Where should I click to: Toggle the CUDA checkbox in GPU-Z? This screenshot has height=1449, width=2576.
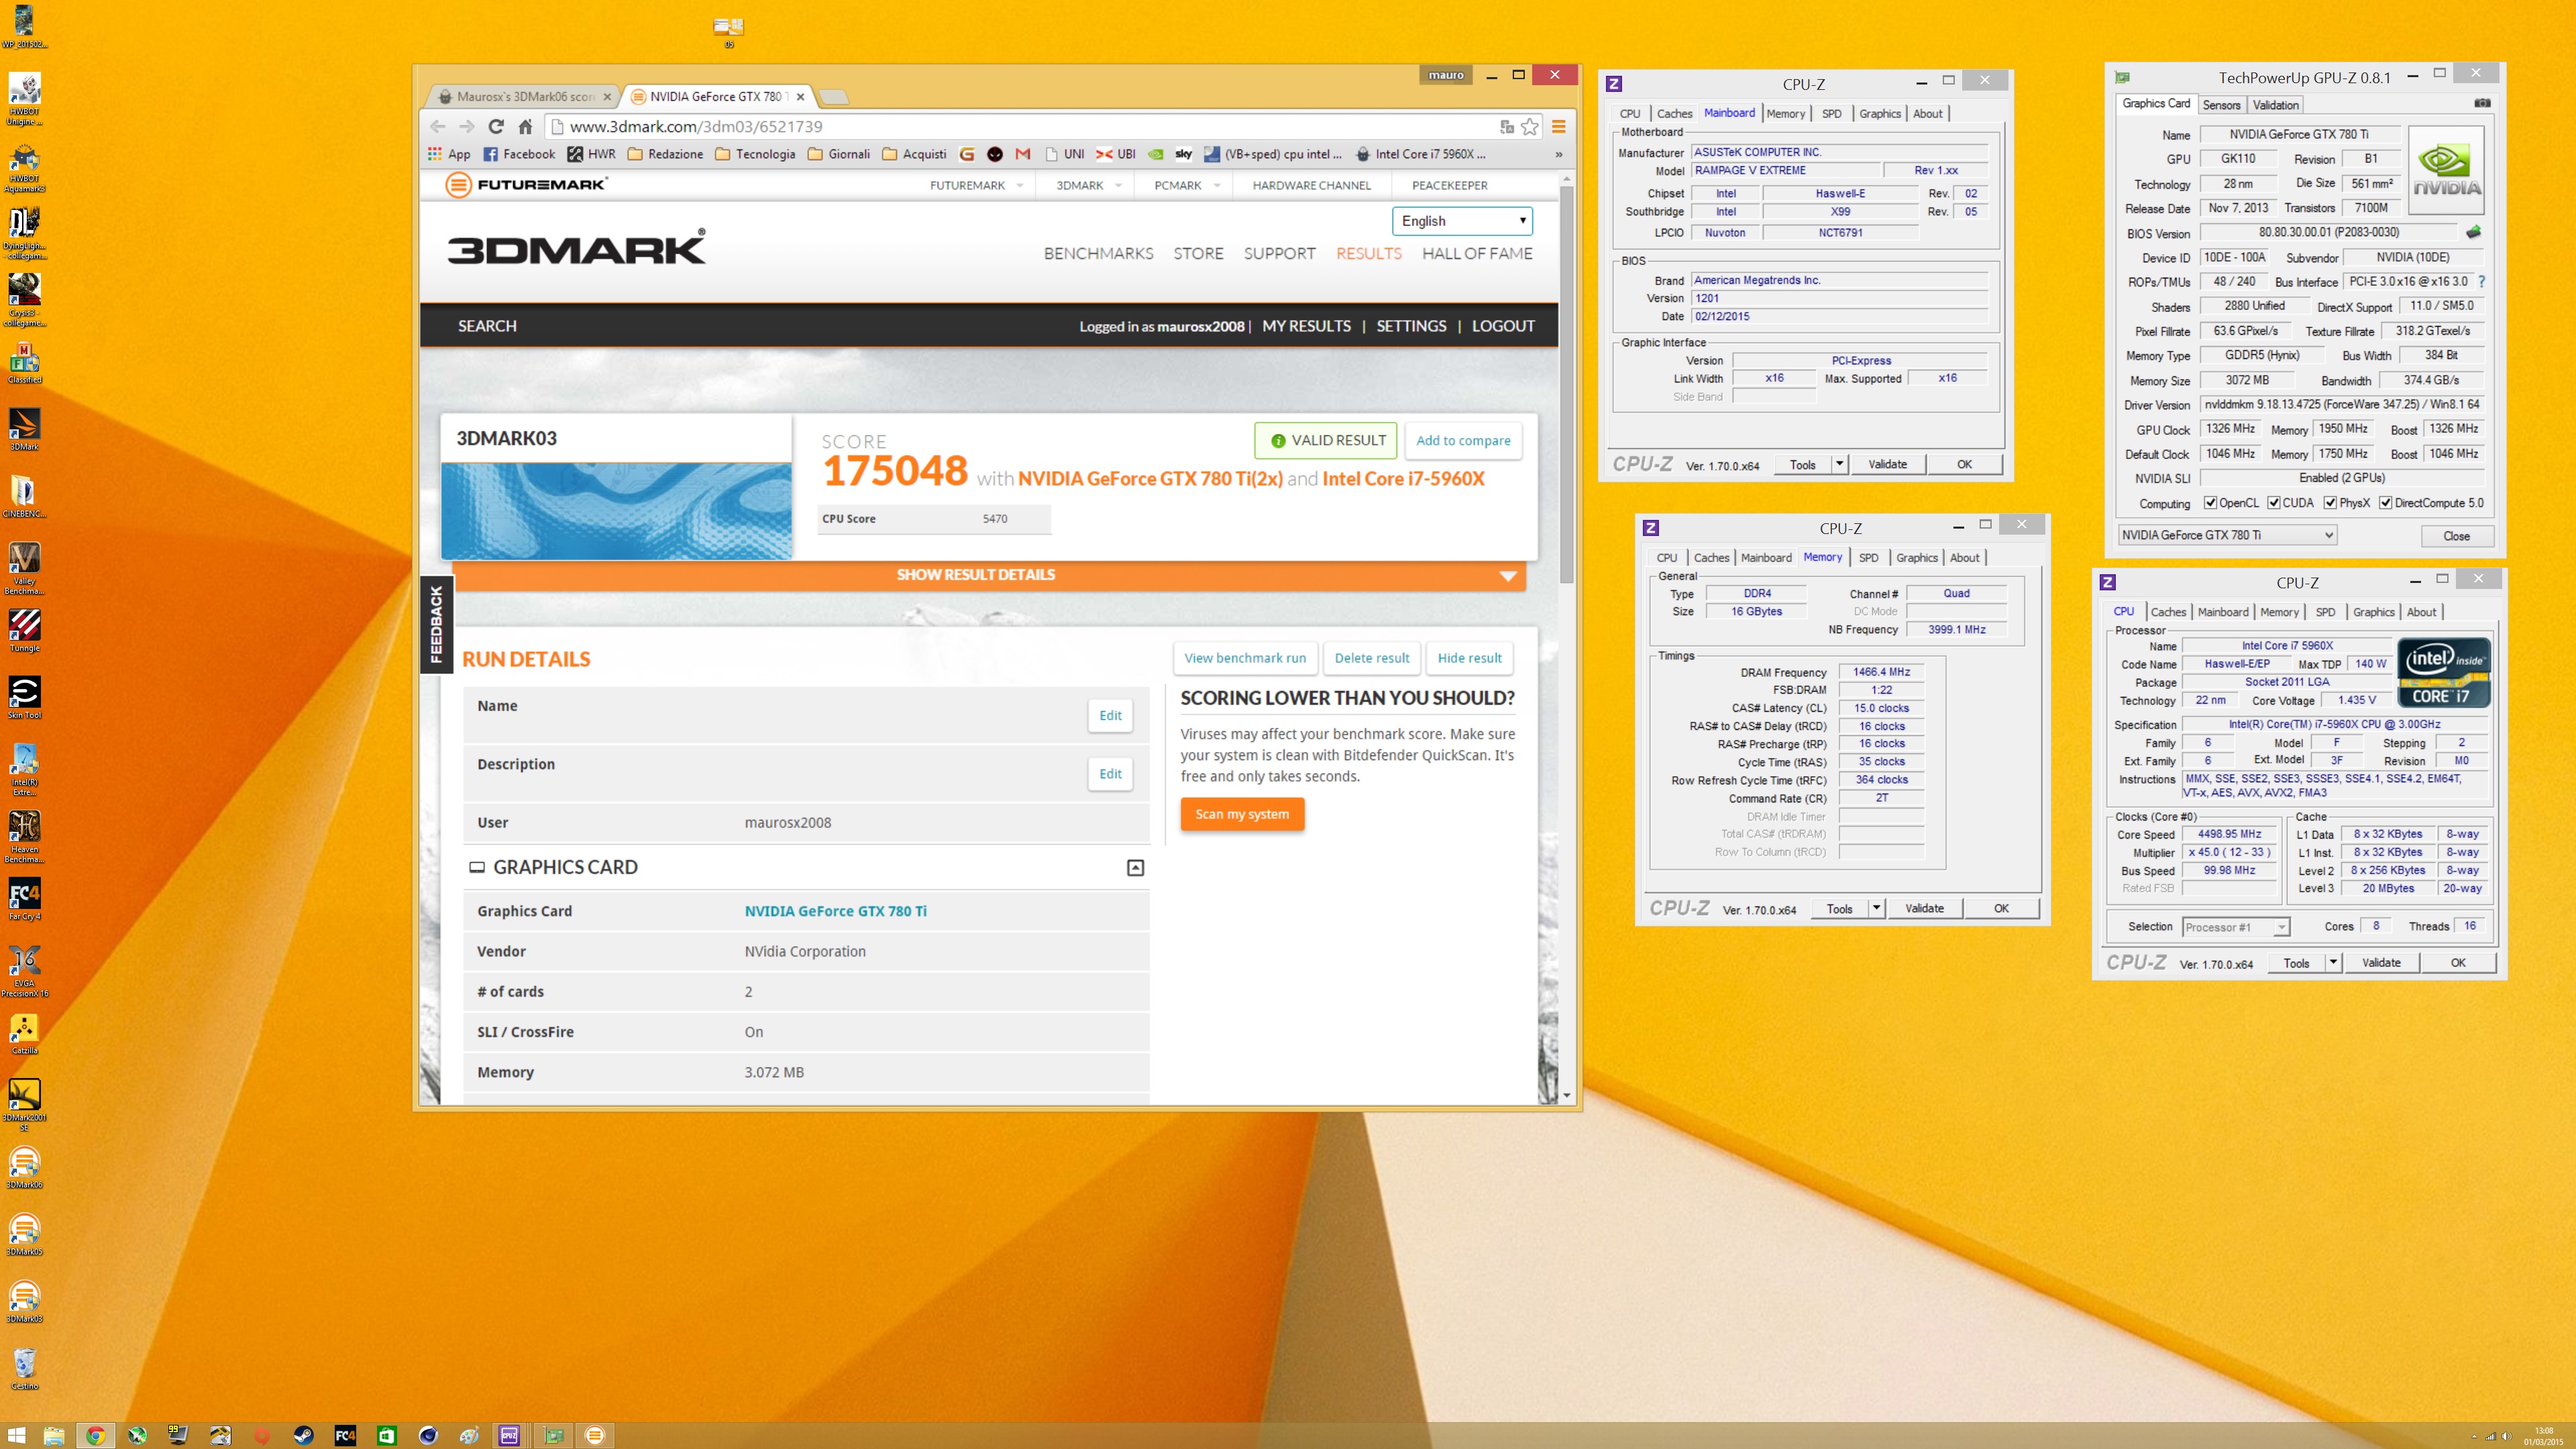pos(2274,503)
